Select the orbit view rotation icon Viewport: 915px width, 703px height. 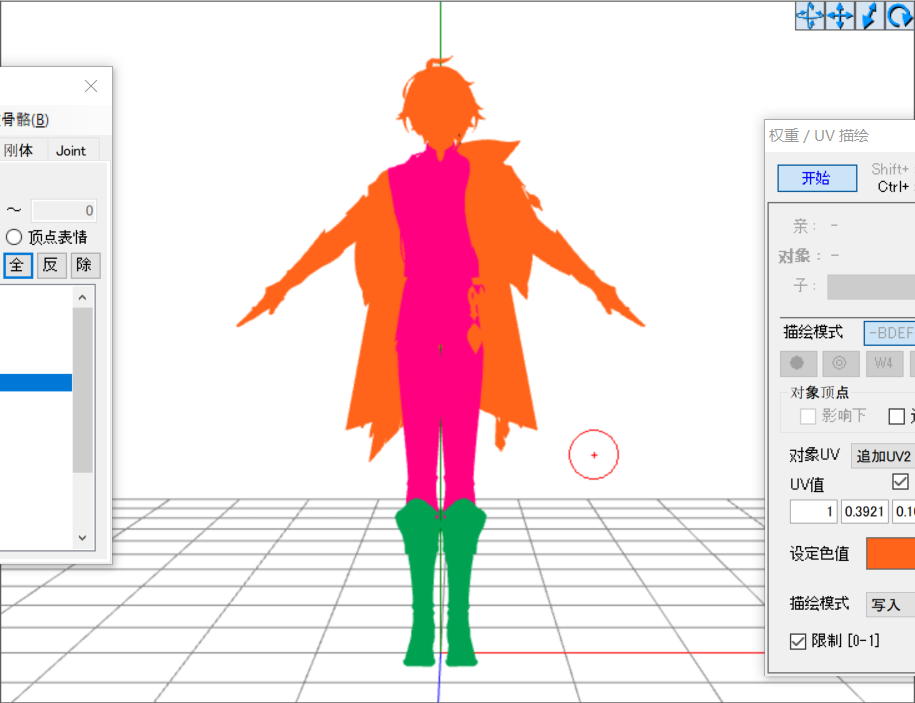810,15
